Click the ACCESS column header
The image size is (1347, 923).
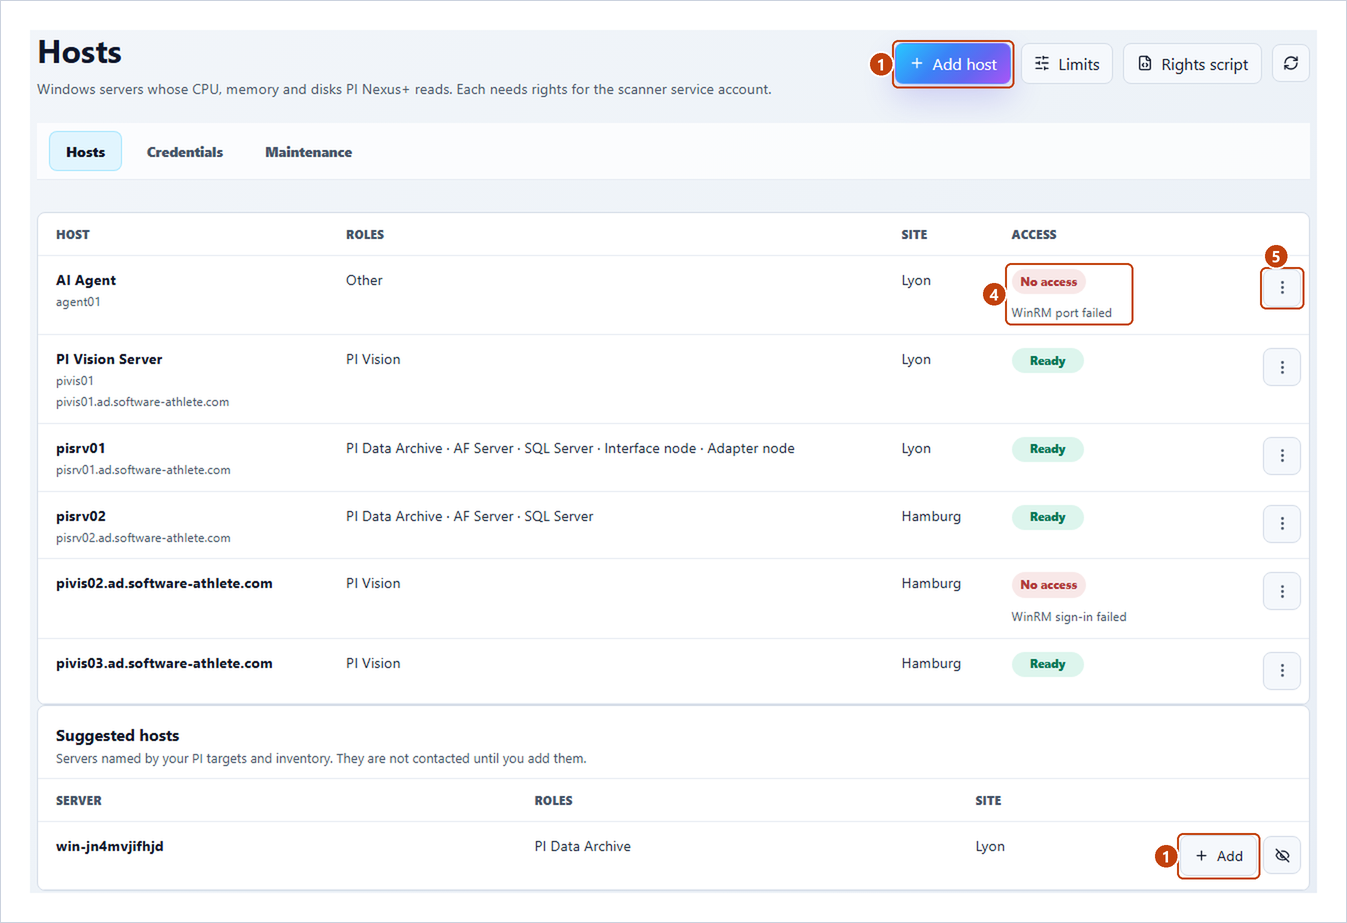coord(1034,235)
